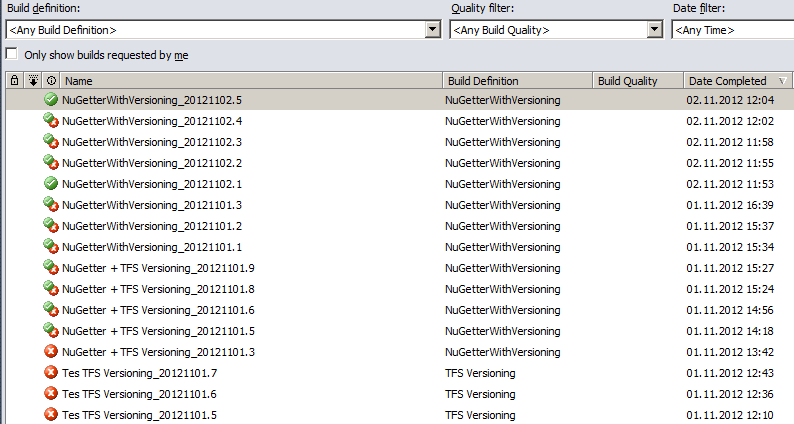Click failed icon of NuGetter + TFS Versioning_20121101.3
Screen dimensions: 794x424
51,352
